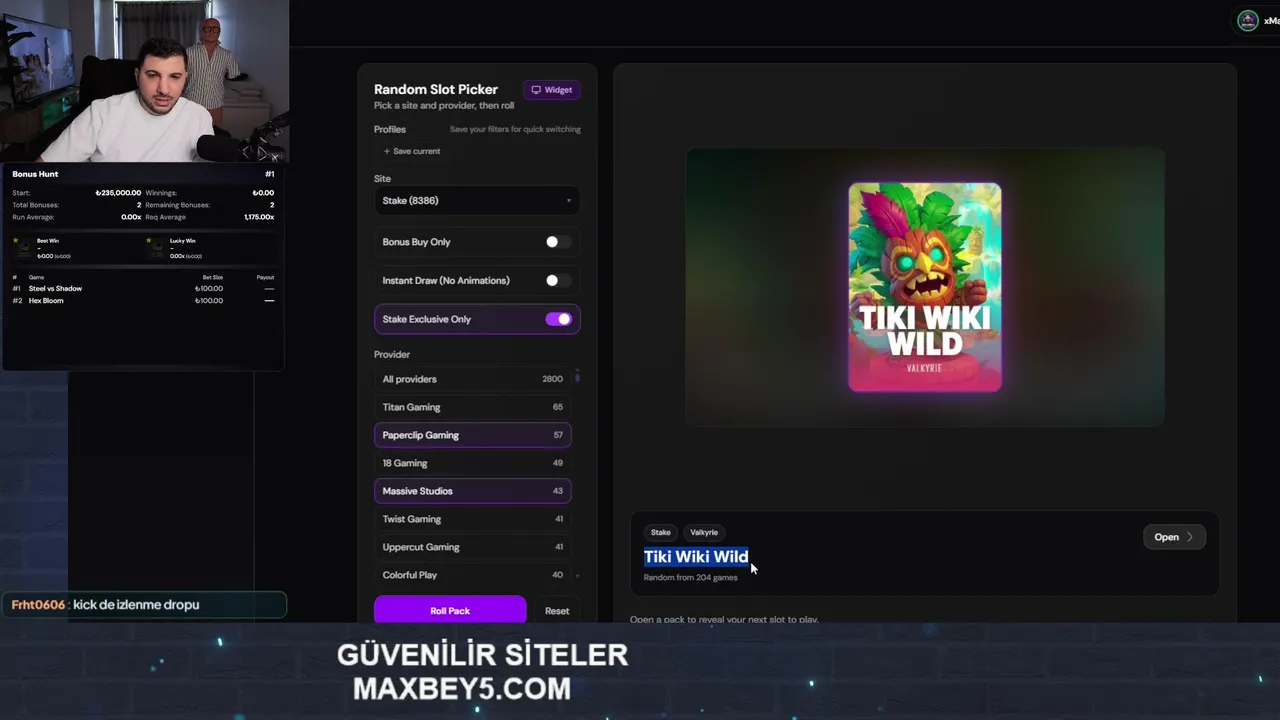The width and height of the screenshot is (1280, 720).
Task: Choose the Colorful Play provider
Action: point(472,575)
